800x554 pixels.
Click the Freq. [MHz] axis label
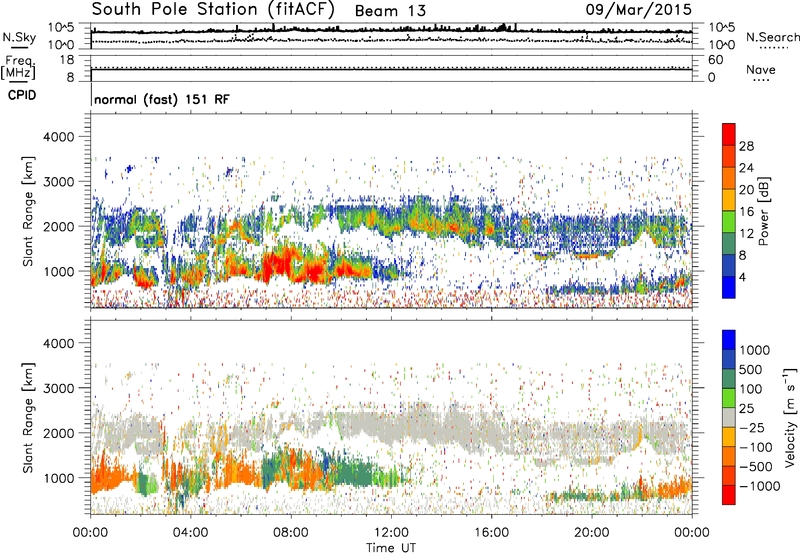coord(18,68)
